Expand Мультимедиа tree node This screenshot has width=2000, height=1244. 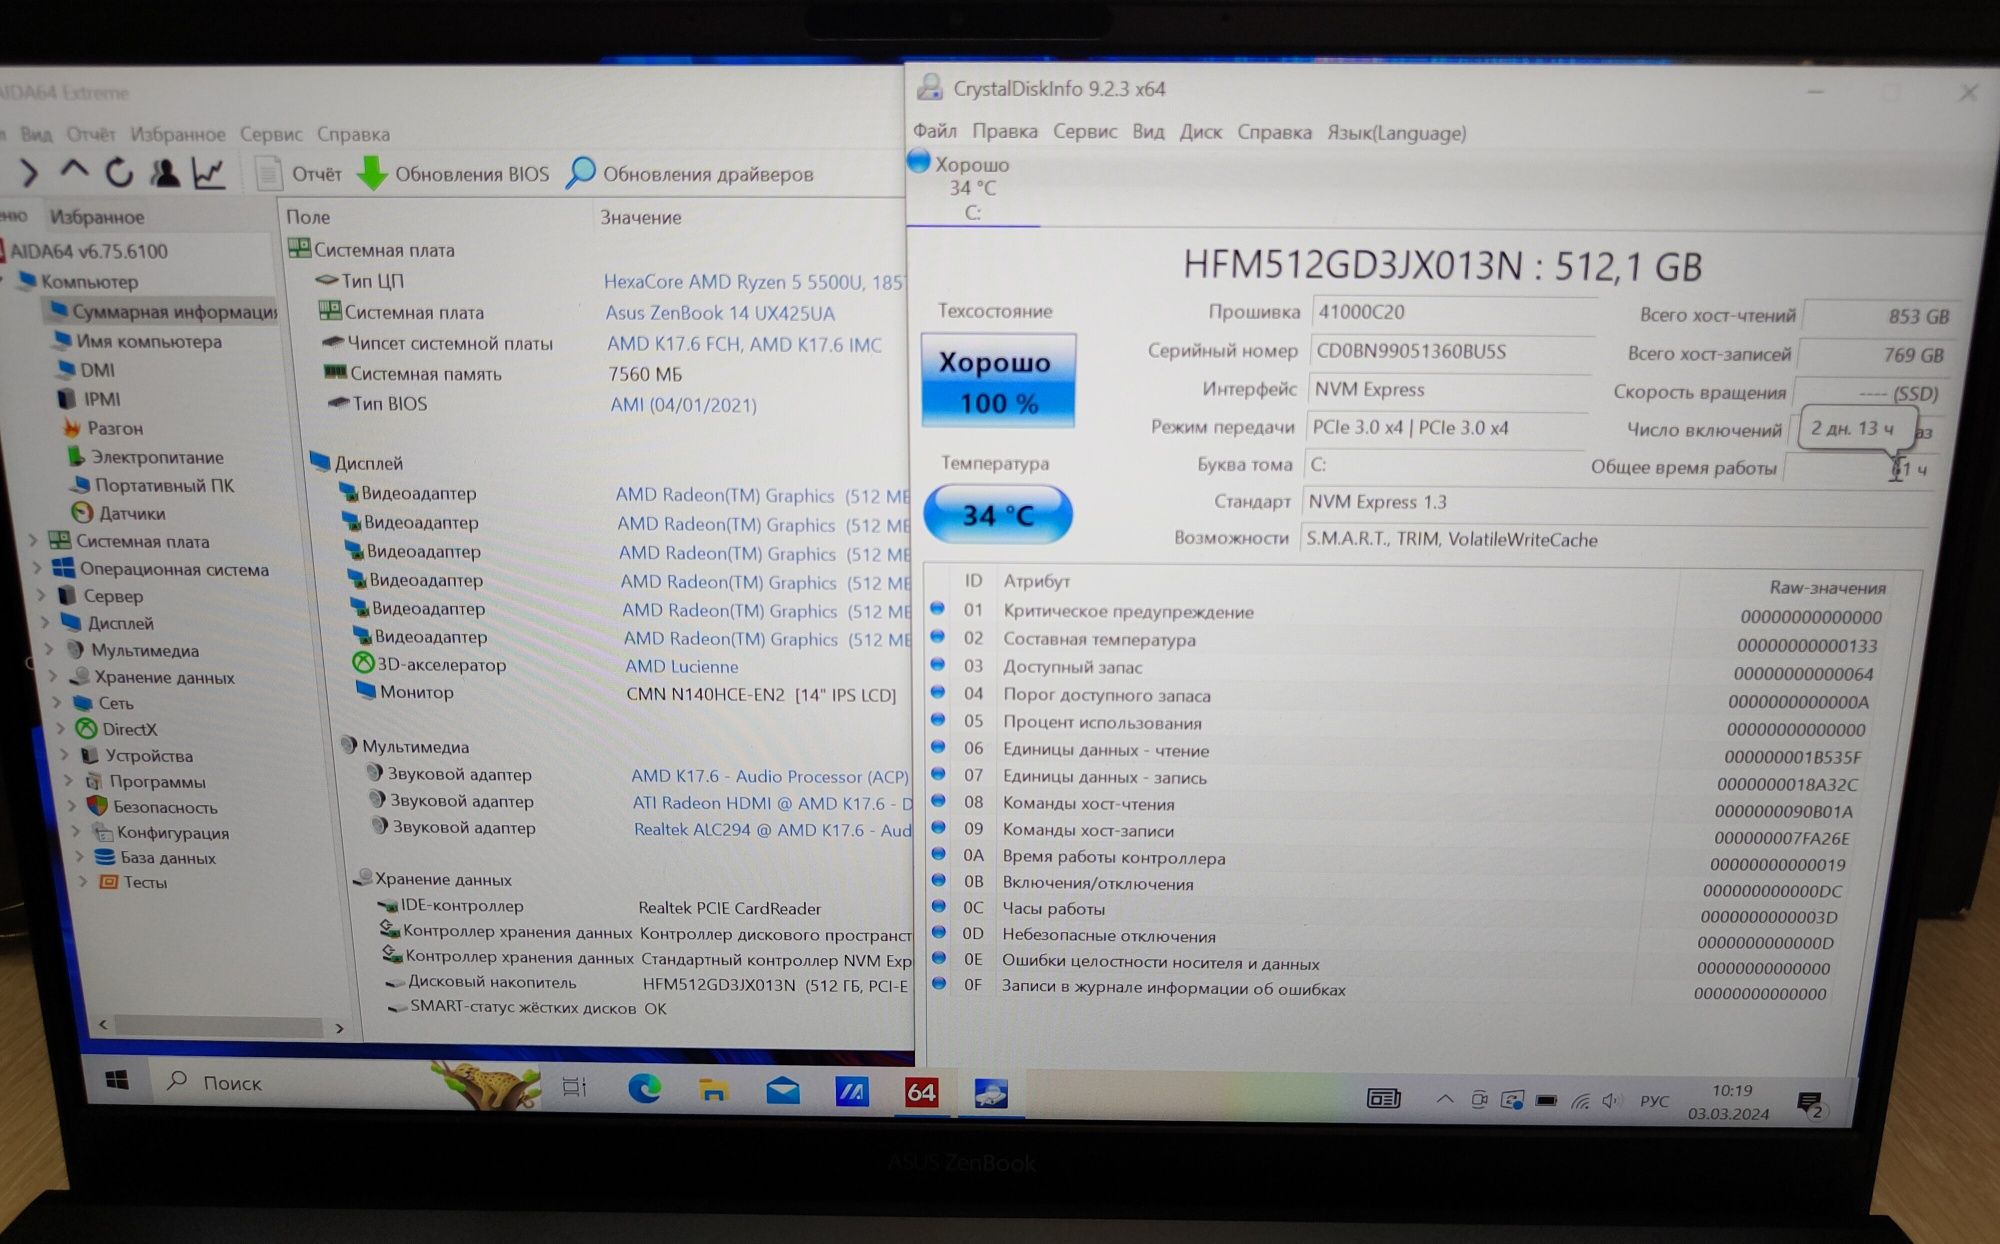[51, 650]
